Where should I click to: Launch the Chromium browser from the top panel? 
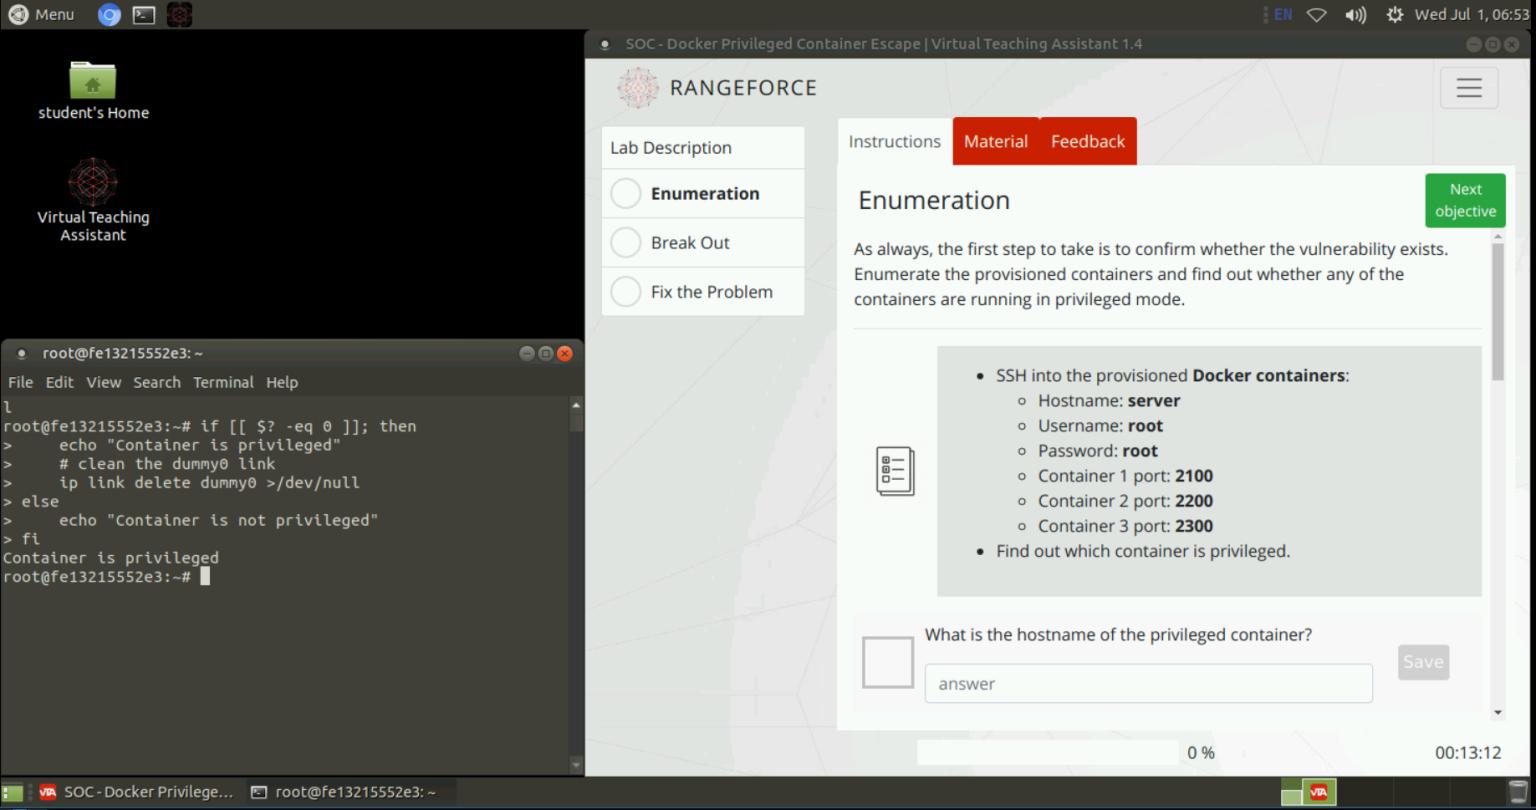click(109, 14)
